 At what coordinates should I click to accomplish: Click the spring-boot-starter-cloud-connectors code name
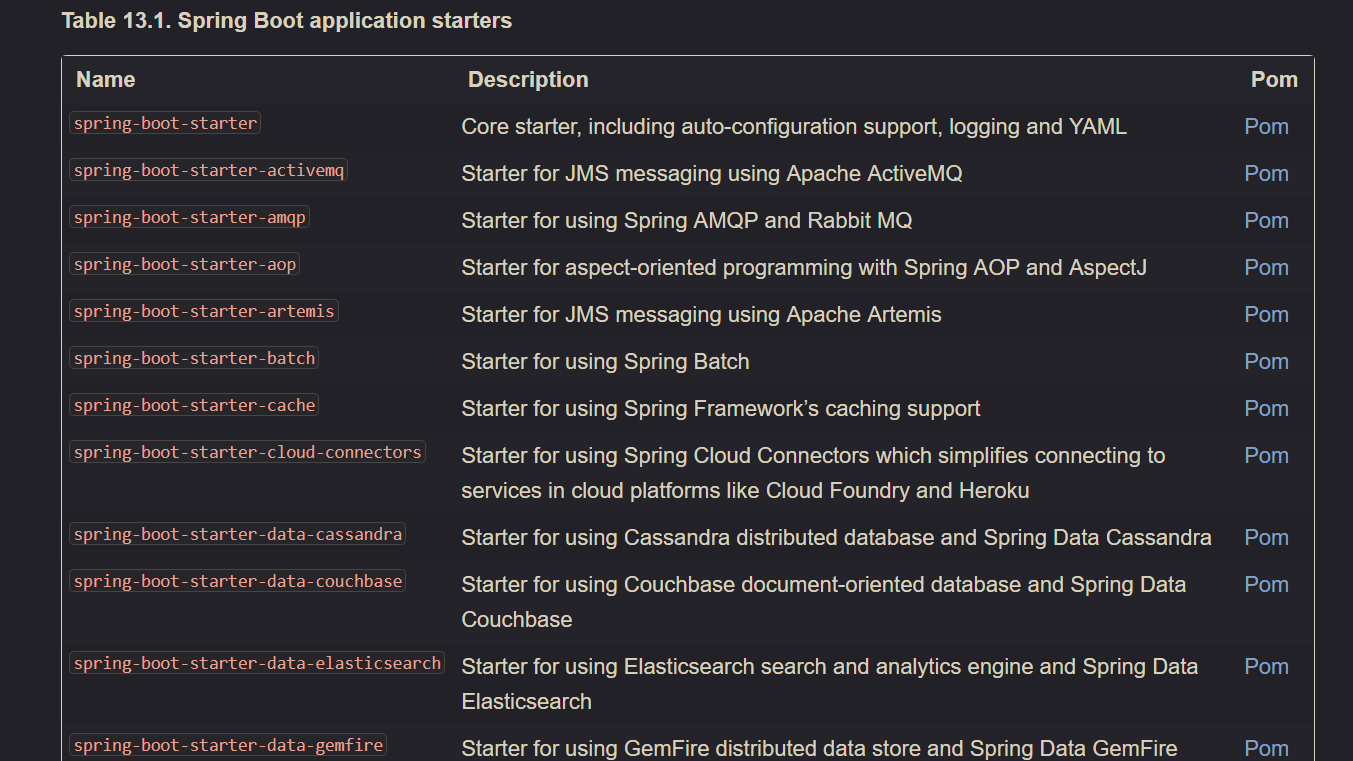[x=247, y=452]
